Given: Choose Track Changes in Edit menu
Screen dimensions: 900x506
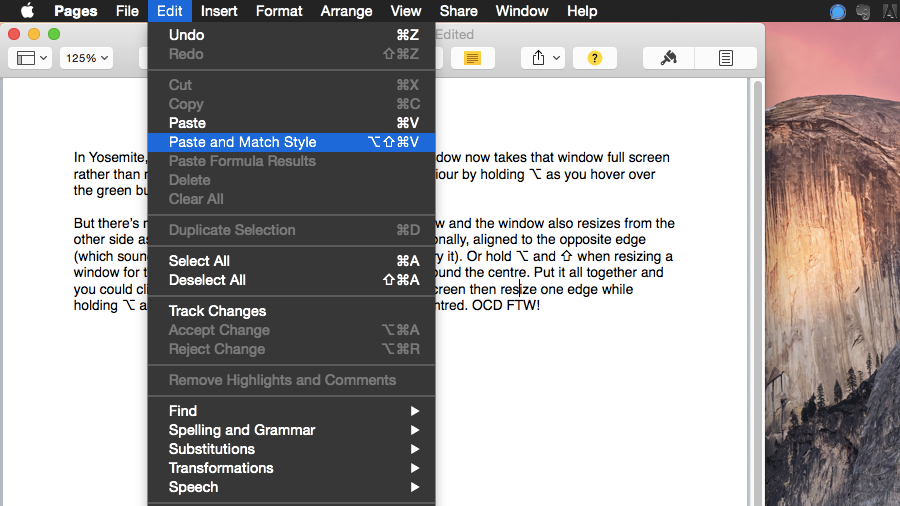Looking at the screenshot, I should (x=292, y=311).
